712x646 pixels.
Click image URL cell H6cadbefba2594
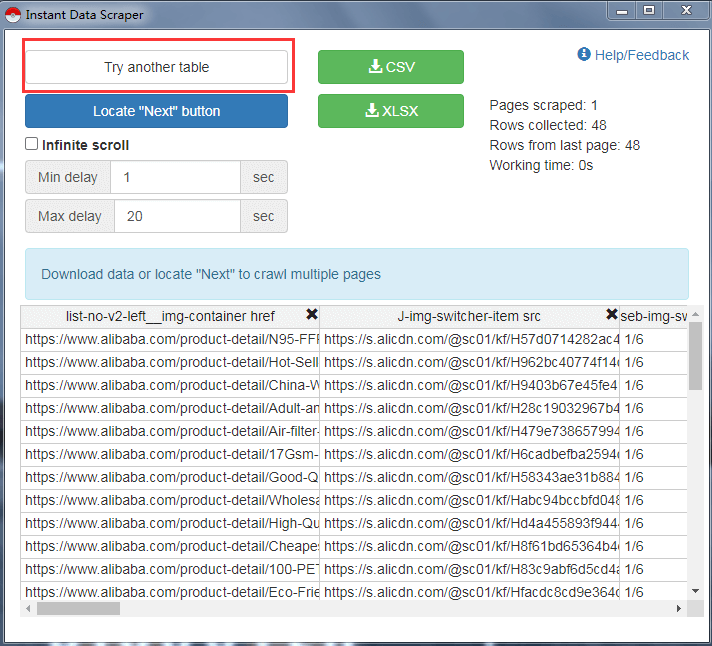[x=470, y=454]
